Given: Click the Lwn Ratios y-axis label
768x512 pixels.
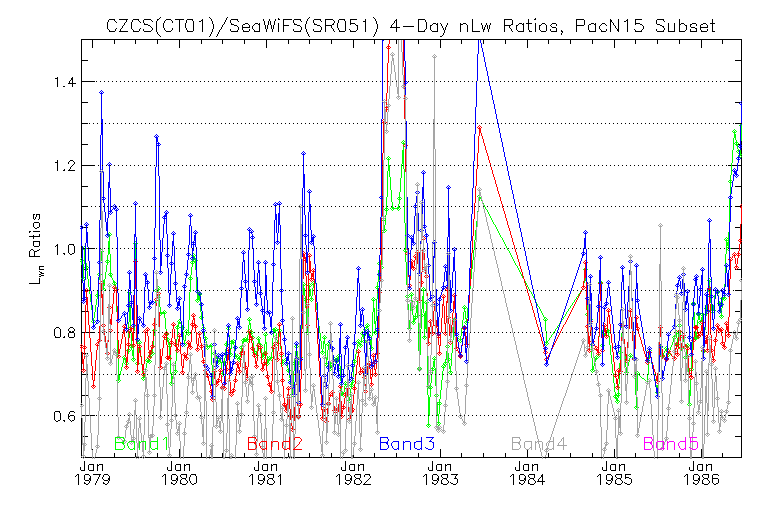Looking at the screenshot, I should click(35, 249).
